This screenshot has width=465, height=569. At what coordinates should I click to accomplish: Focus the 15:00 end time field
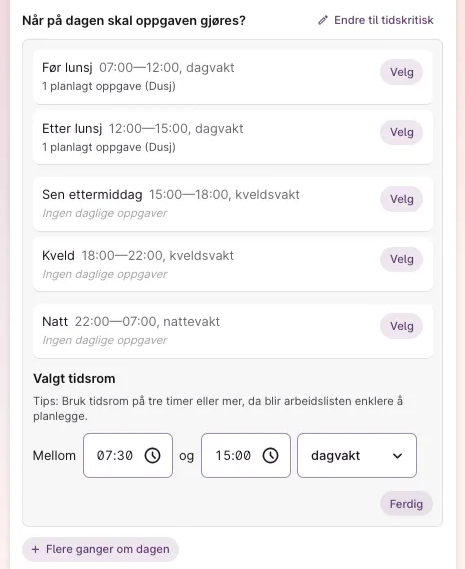(246, 455)
